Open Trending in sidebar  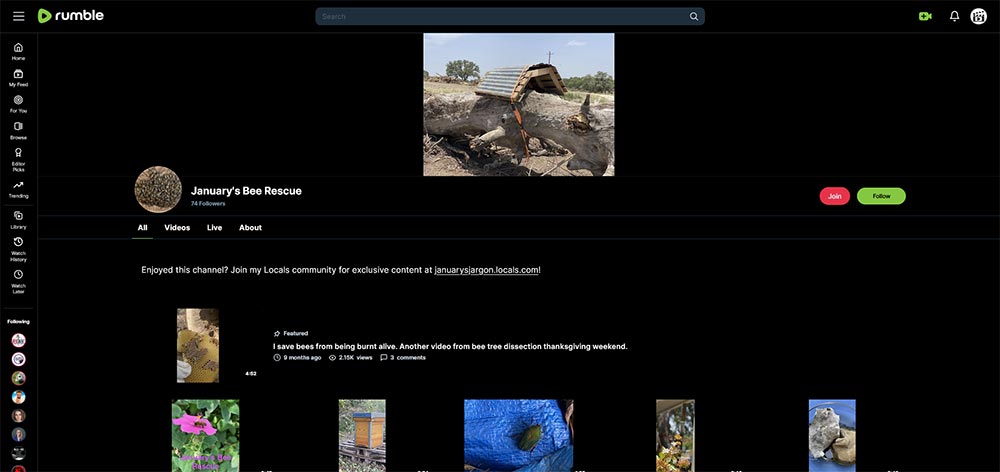click(x=18, y=189)
